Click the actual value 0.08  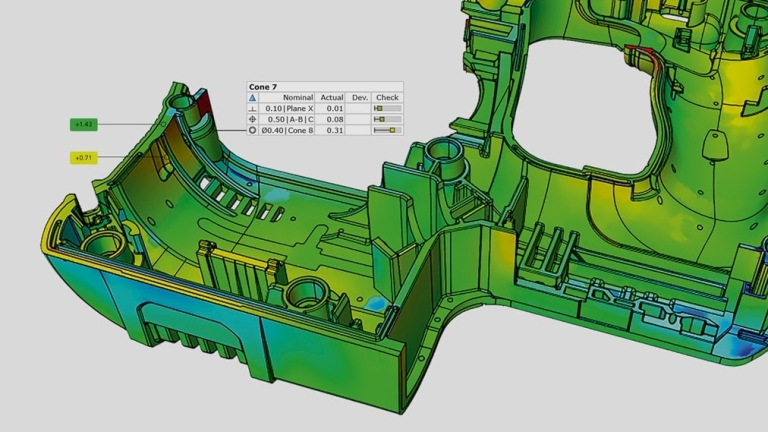pos(335,119)
